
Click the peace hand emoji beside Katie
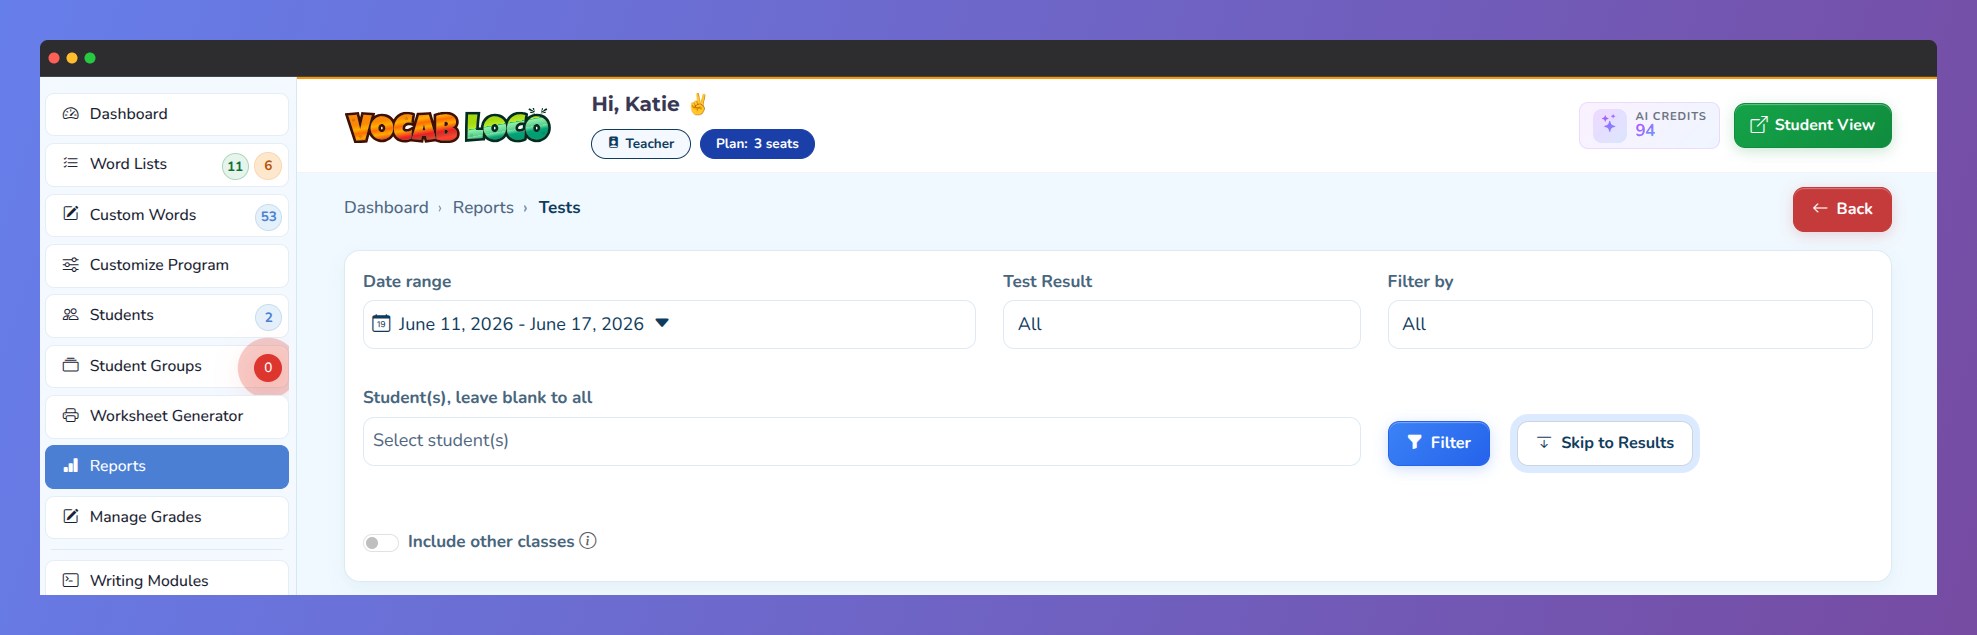click(698, 104)
